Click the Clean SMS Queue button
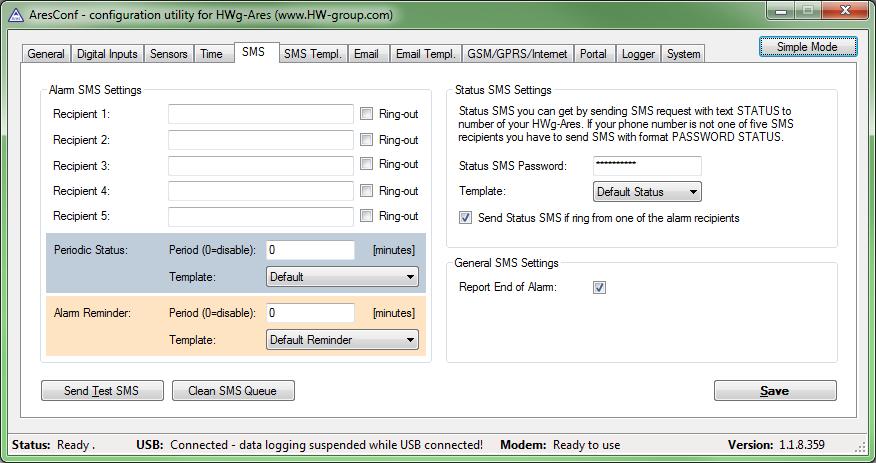The height and width of the screenshot is (463, 876). point(233,390)
